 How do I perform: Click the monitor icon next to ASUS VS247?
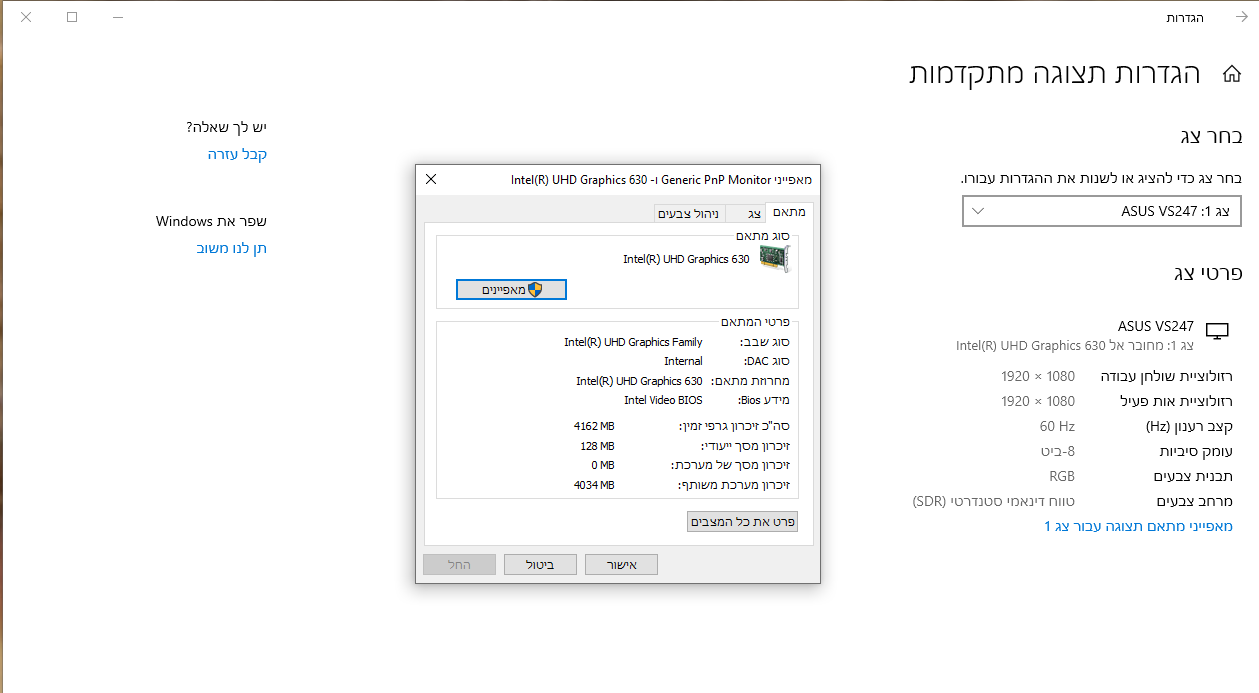pos(1217,332)
